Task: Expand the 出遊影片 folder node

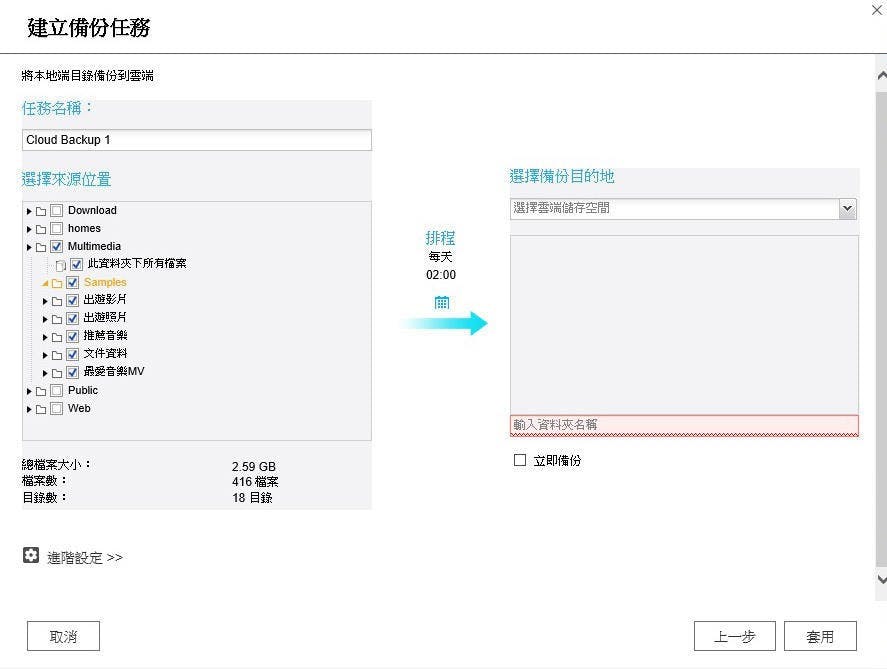Action: pos(45,301)
